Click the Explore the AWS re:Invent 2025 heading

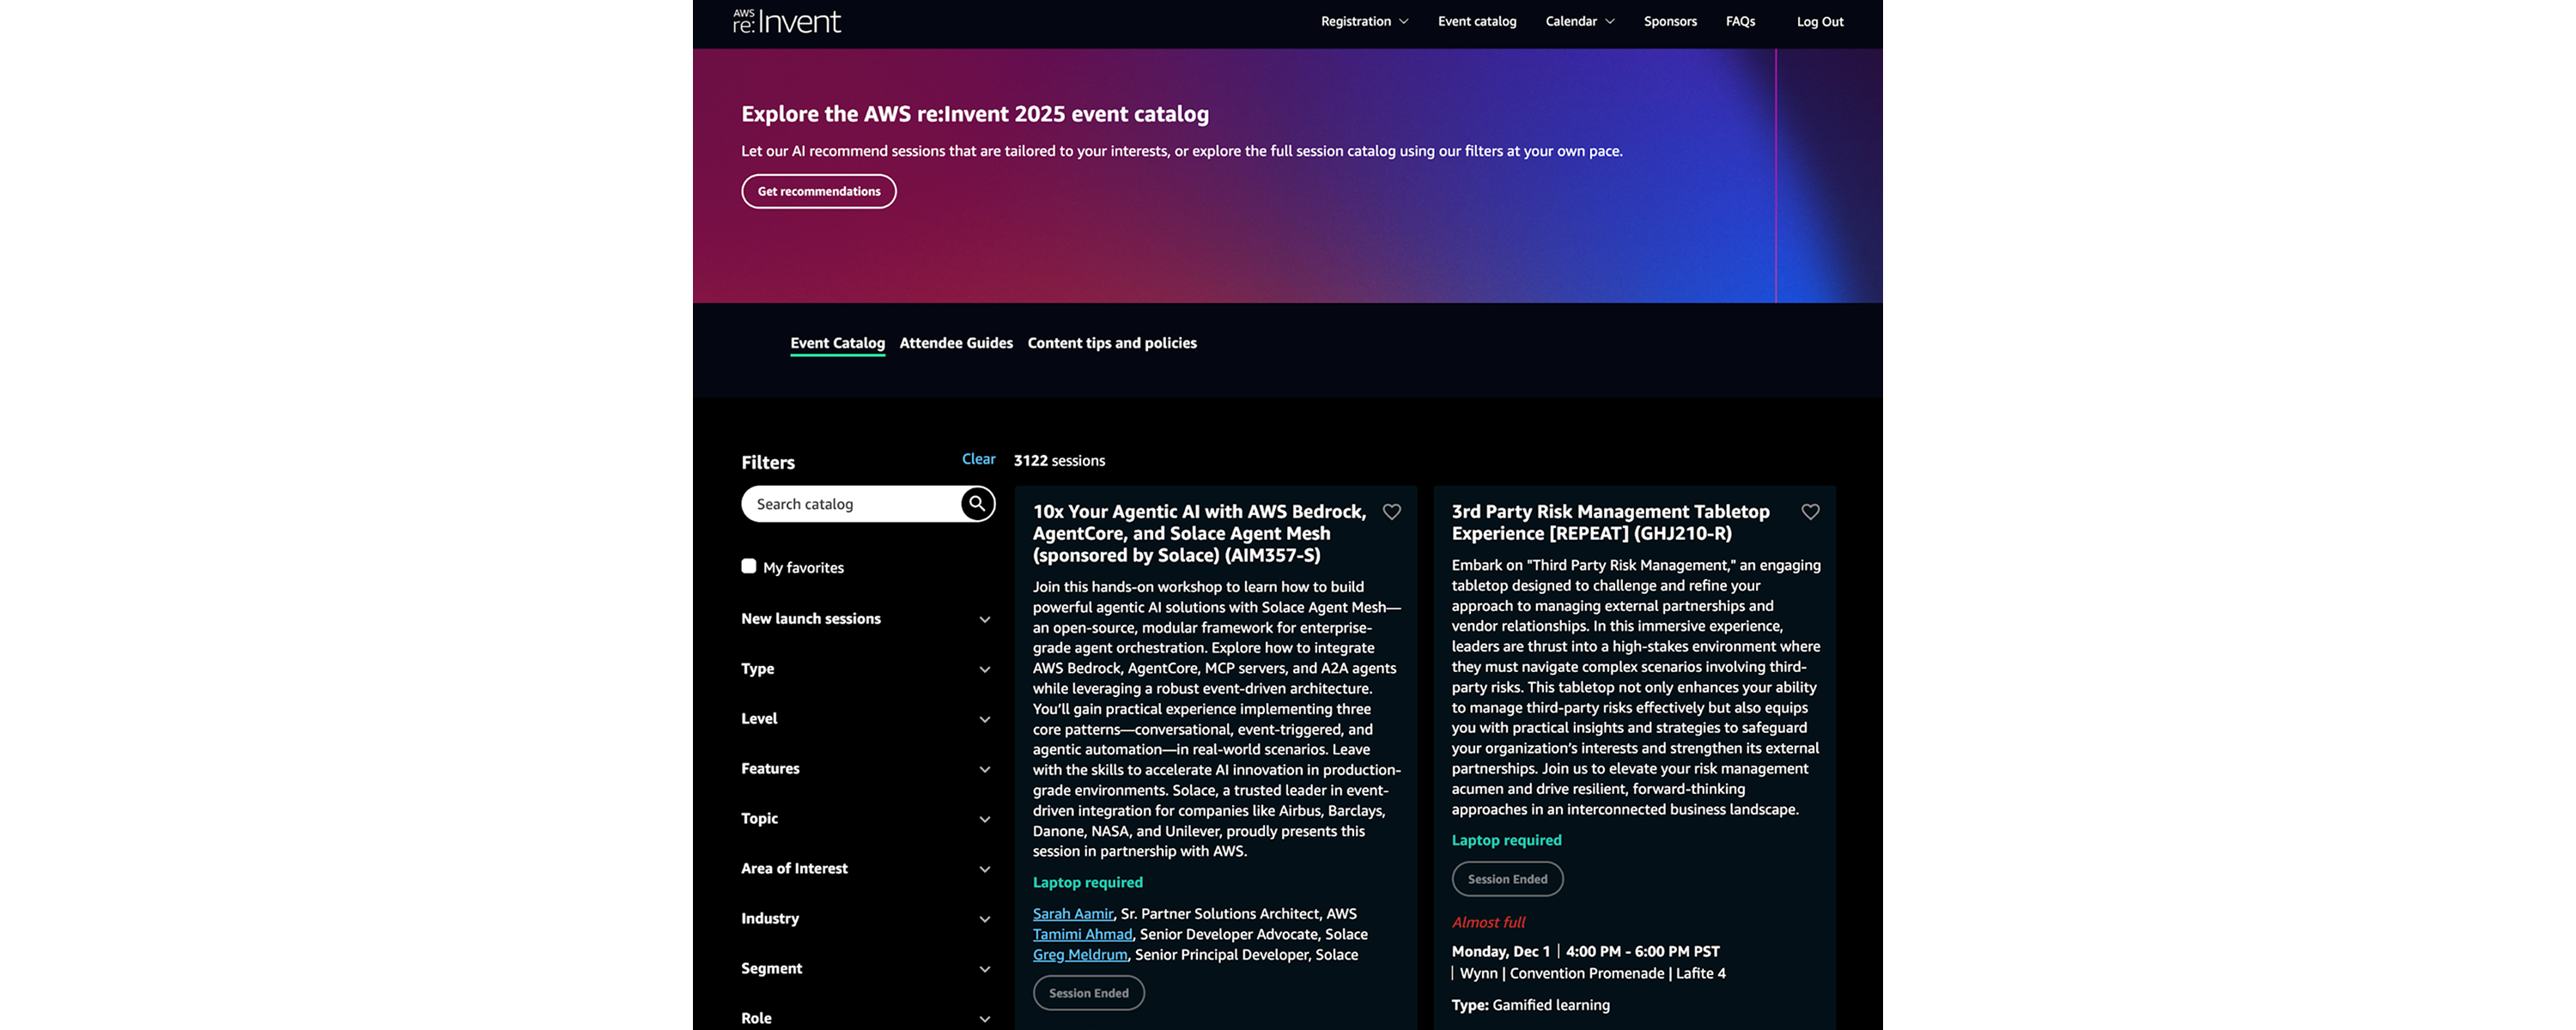pos(975,114)
